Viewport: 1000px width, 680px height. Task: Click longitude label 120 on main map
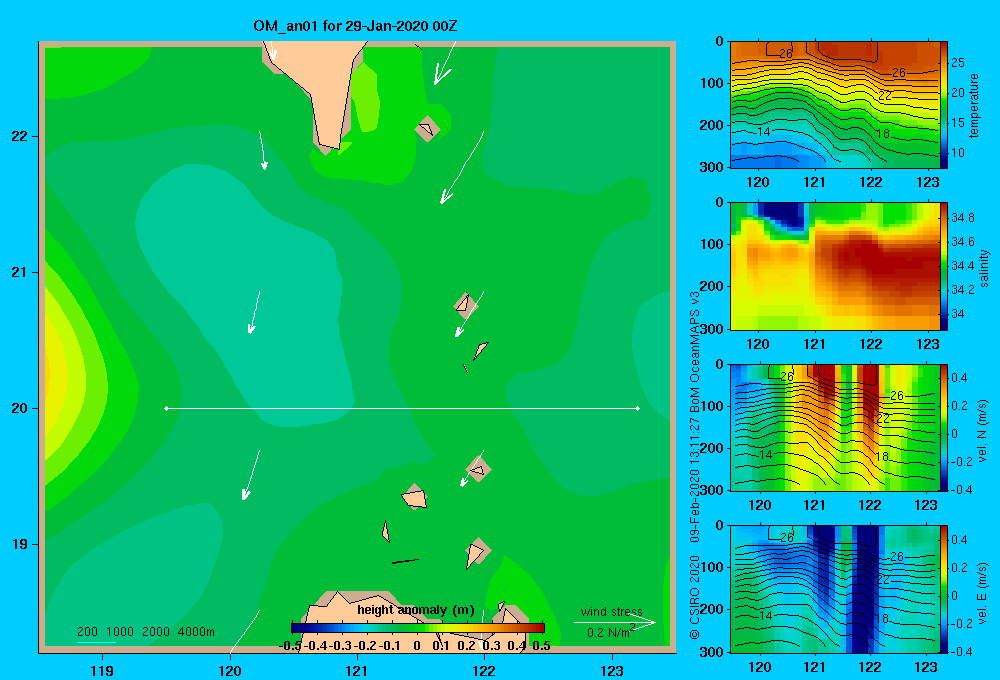pyautogui.click(x=230, y=671)
